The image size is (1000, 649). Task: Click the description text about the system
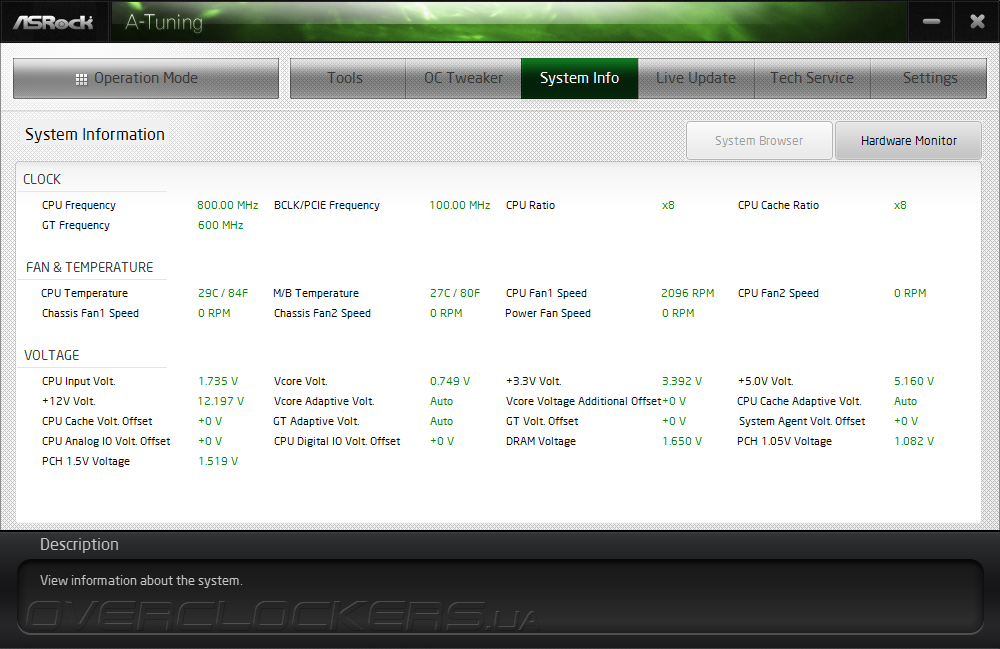(x=142, y=581)
